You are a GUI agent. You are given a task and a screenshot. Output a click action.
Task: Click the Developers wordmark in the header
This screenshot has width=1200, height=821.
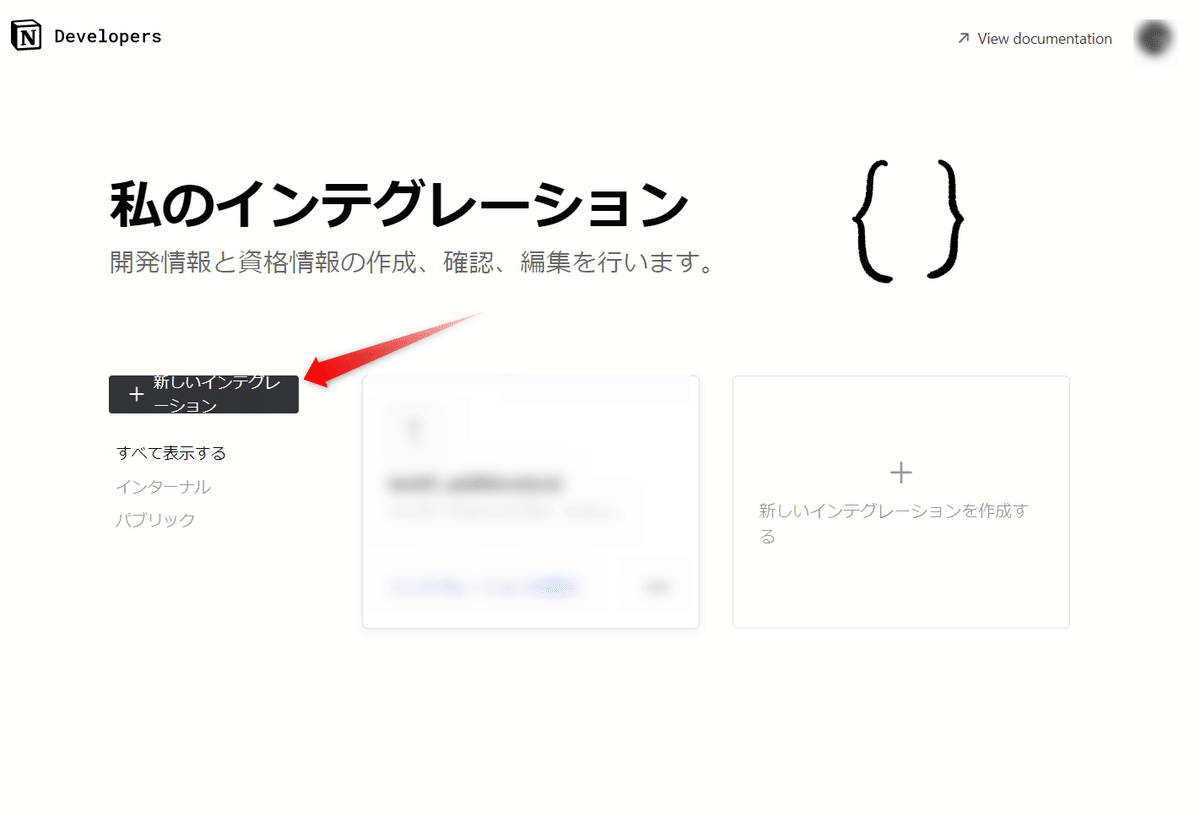coord(110,35)
